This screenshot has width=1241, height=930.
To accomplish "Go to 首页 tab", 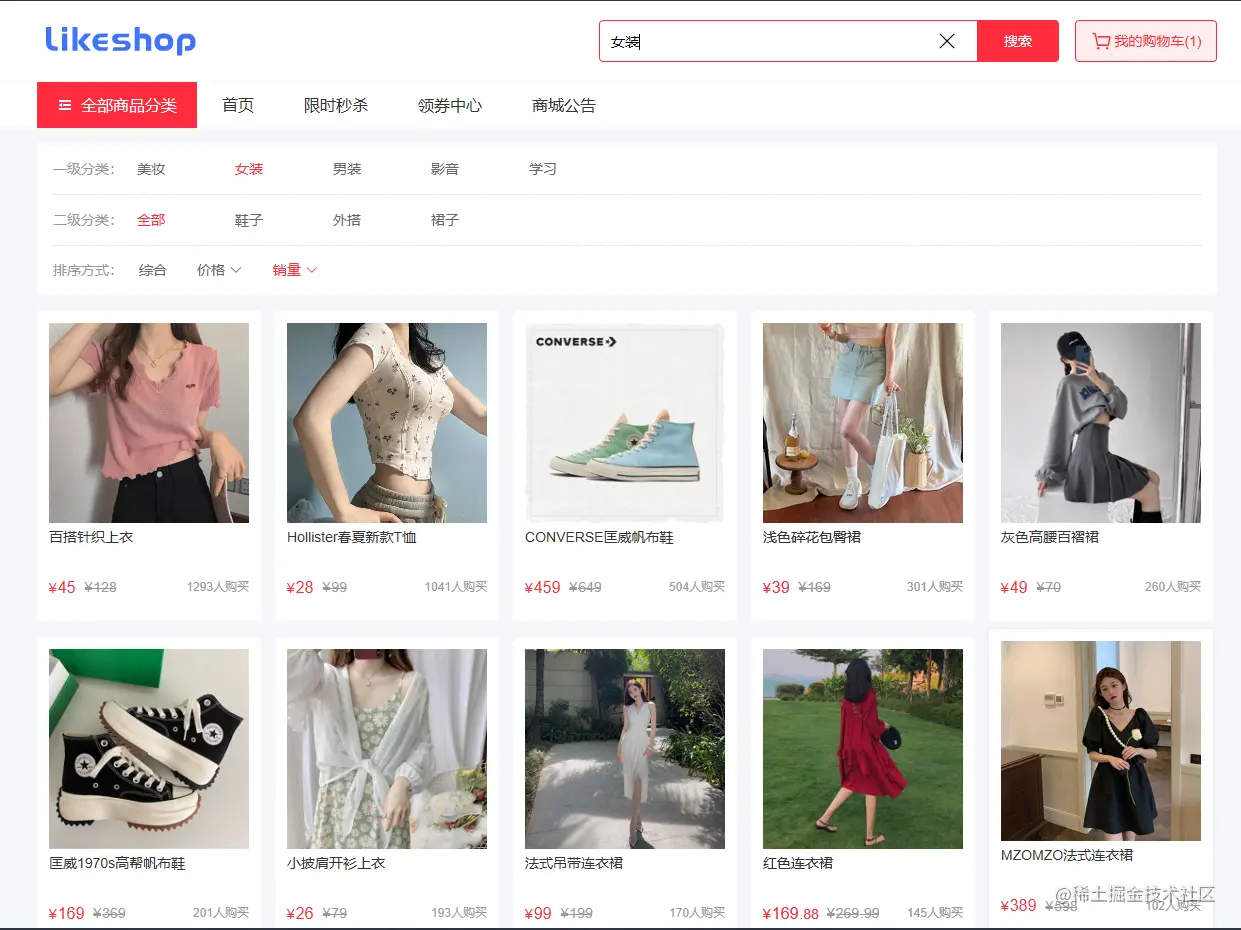I will tap(238, 105).
